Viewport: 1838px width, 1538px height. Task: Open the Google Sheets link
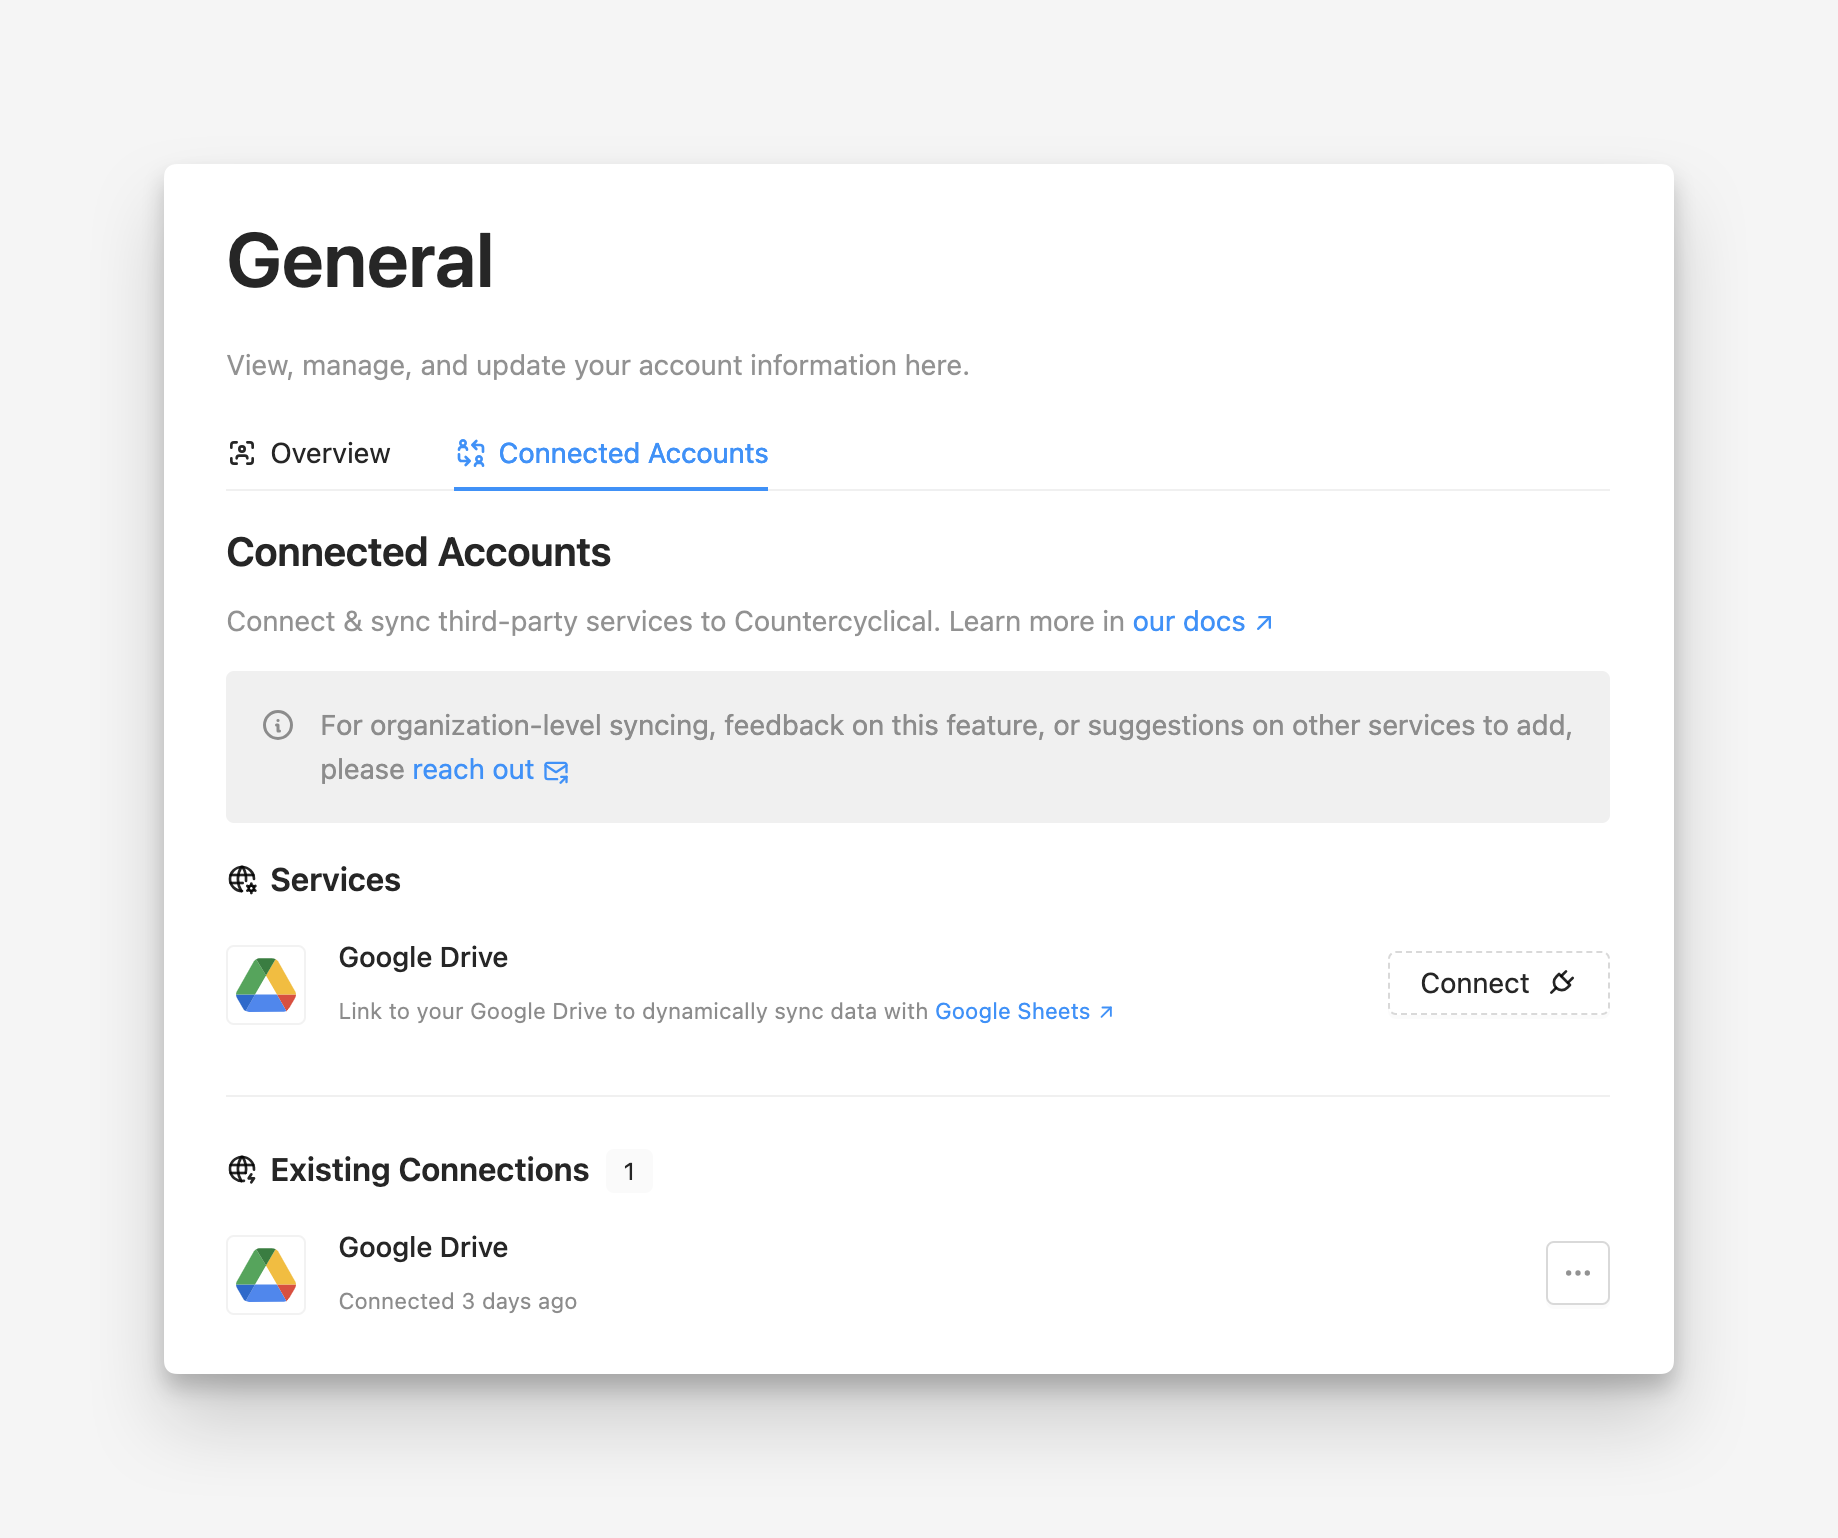tap(1012, 1012)
